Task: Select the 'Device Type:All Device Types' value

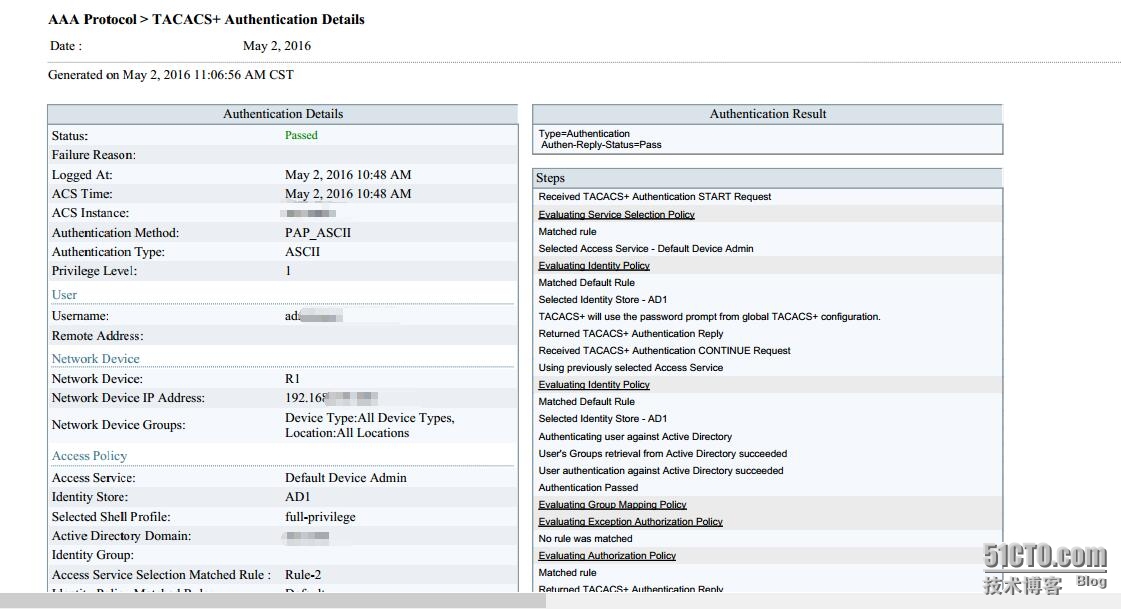Action: click(x=370, y=418)
